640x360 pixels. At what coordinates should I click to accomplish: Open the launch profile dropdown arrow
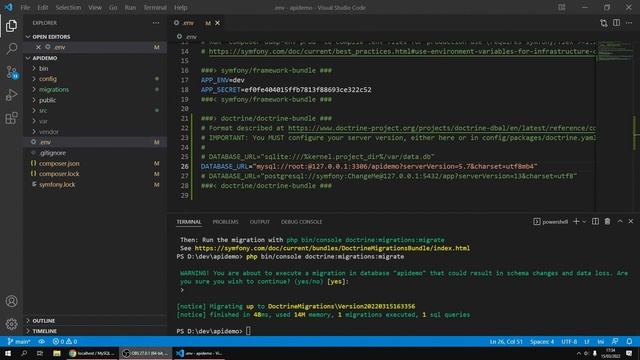coord(584,221)
